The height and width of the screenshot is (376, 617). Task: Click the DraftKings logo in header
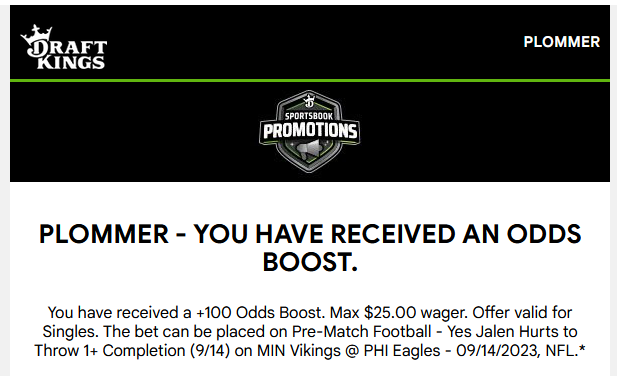click(x=64, y=47)
